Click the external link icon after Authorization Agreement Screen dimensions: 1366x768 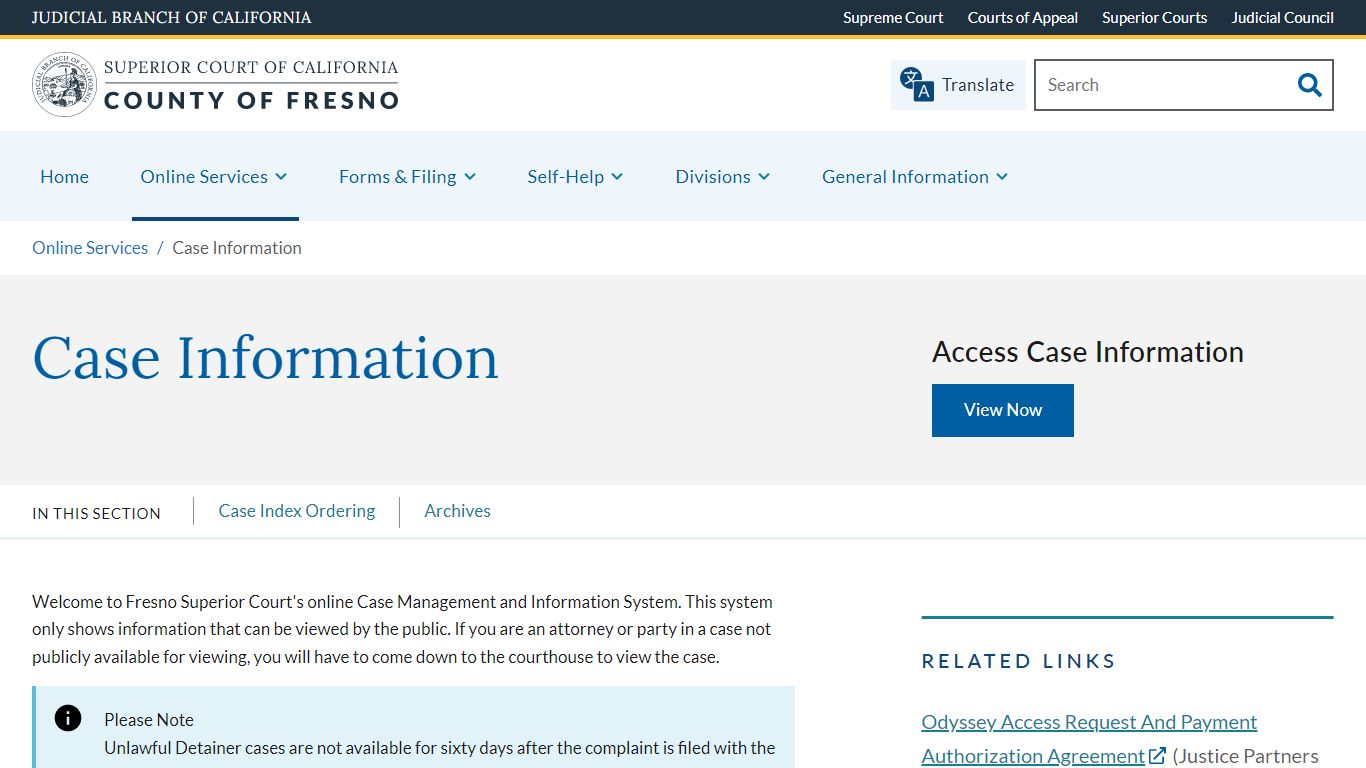[1157, 756]
